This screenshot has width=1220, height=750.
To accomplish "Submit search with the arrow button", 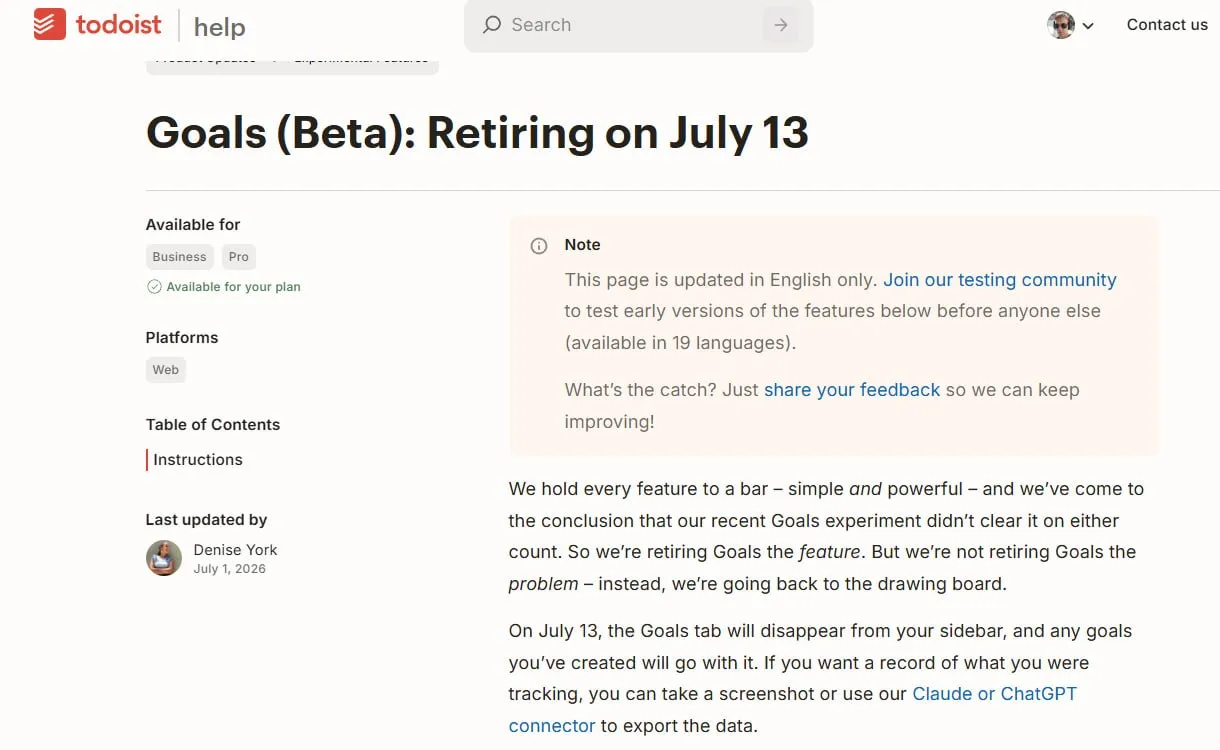I will [781, 25].
